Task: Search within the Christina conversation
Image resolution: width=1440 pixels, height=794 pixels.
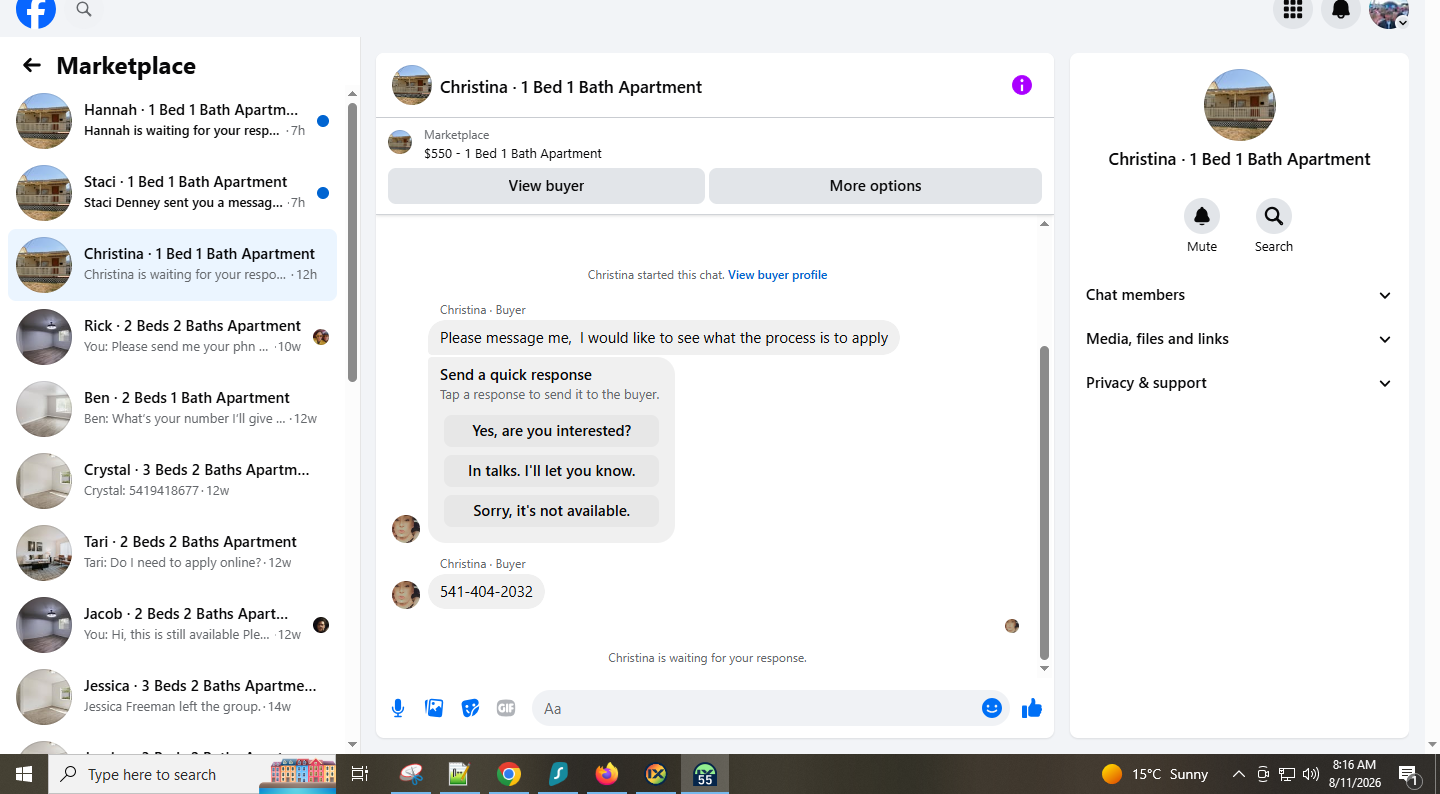Action: point(1274,216)
